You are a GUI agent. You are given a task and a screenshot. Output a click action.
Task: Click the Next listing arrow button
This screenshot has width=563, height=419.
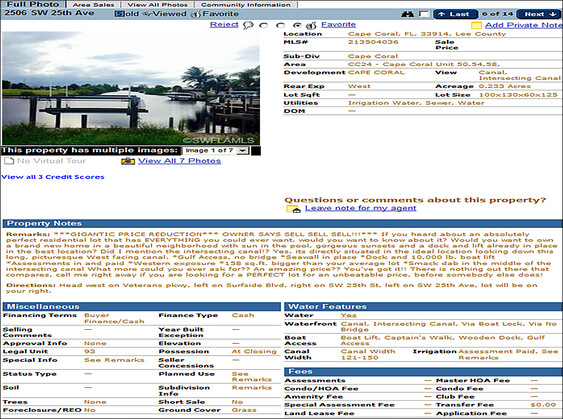(539, 14)
